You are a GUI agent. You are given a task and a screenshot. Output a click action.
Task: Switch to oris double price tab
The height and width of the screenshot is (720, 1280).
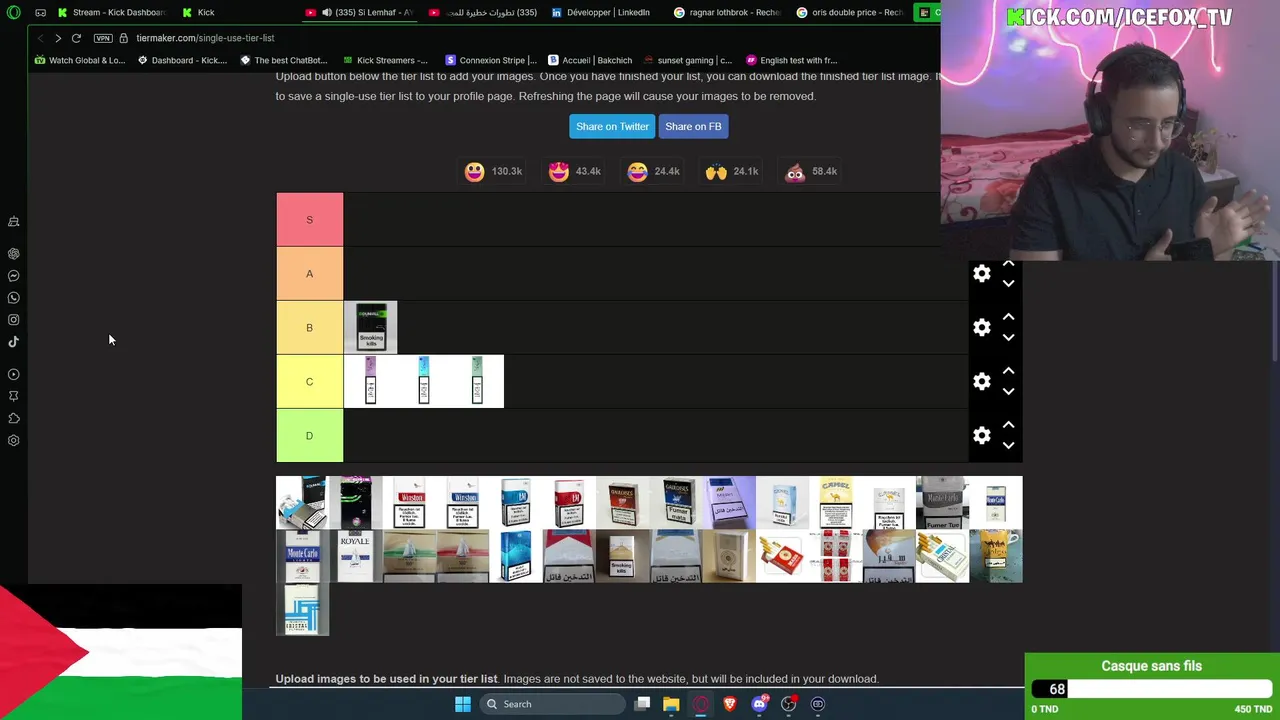pyautogui.click(x=851, y=12)
